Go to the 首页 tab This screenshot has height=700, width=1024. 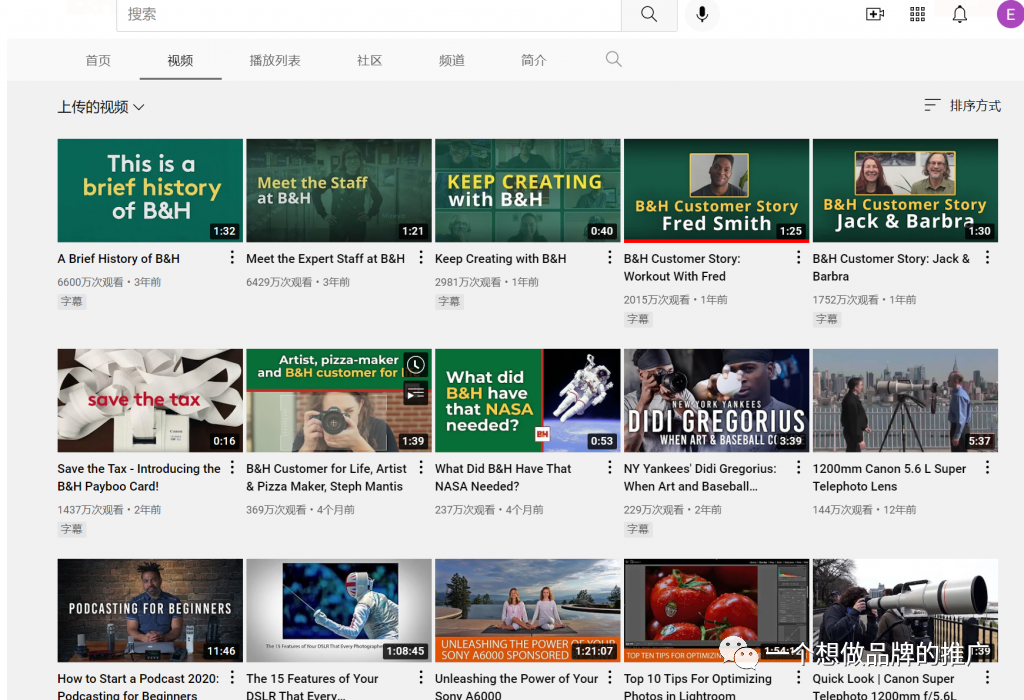(98, 61)
